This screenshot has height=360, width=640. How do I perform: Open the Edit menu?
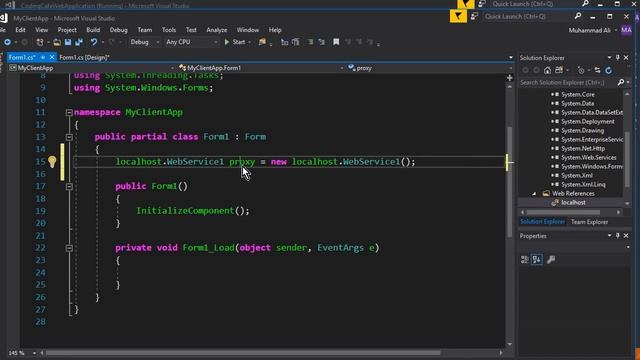[x=20, y=30]
